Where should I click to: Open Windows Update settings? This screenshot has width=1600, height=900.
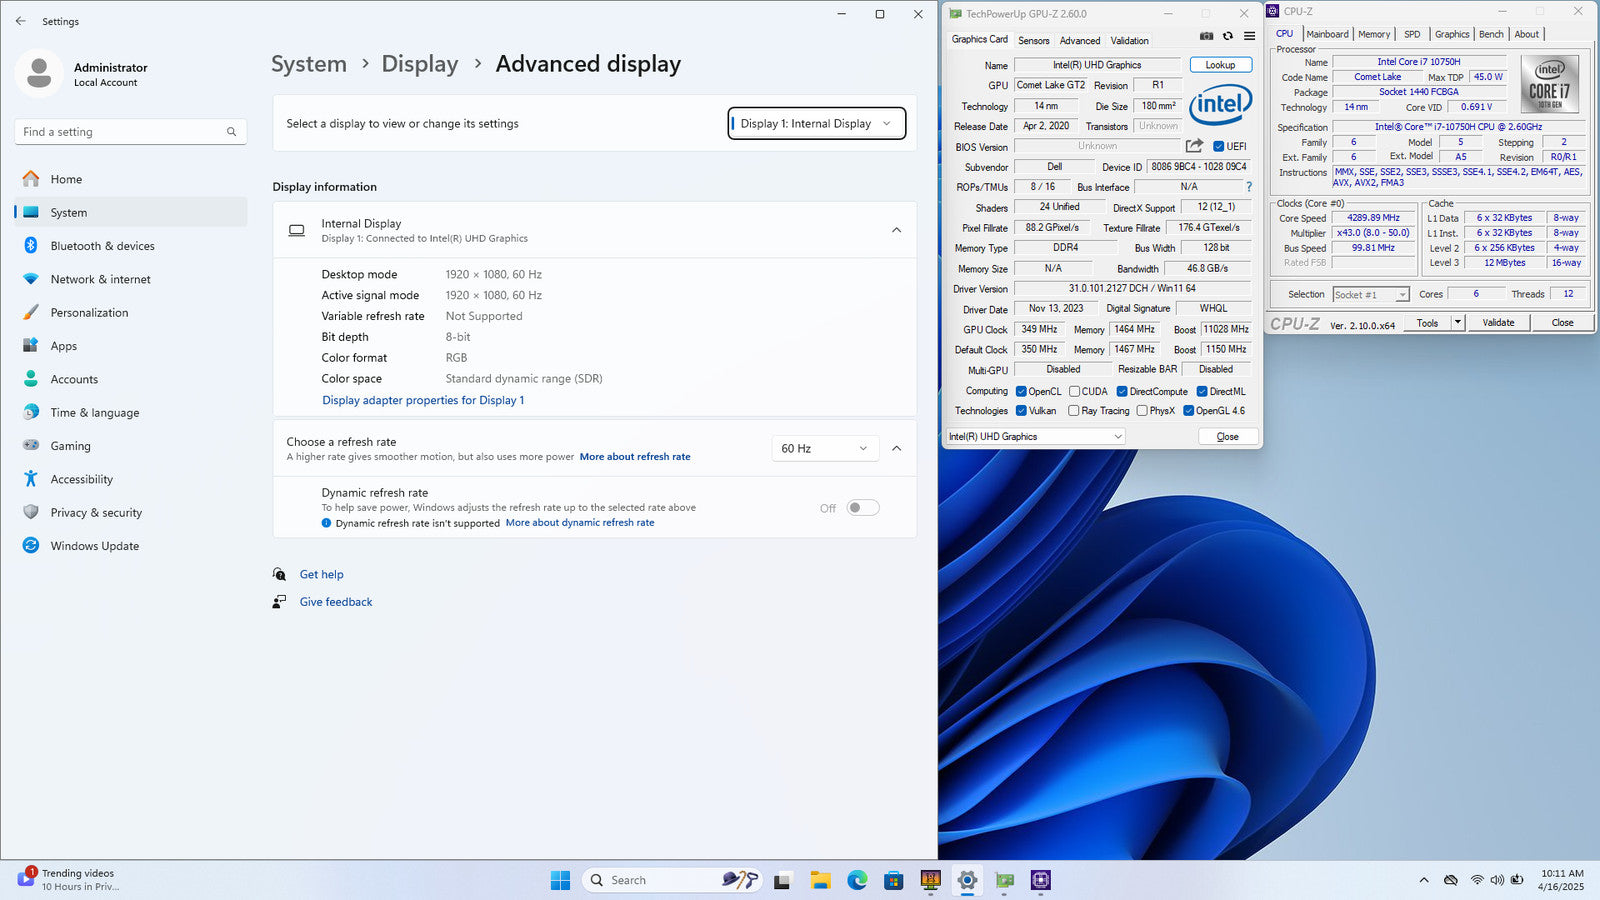[x=131, y=546]
